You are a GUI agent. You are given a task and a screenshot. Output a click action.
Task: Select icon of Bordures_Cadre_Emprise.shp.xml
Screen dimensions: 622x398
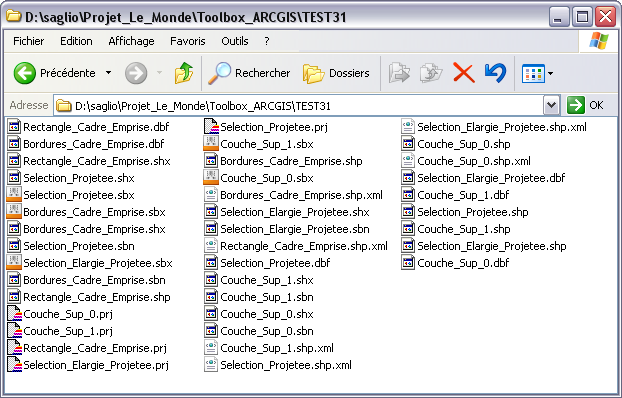click(211, 195)
